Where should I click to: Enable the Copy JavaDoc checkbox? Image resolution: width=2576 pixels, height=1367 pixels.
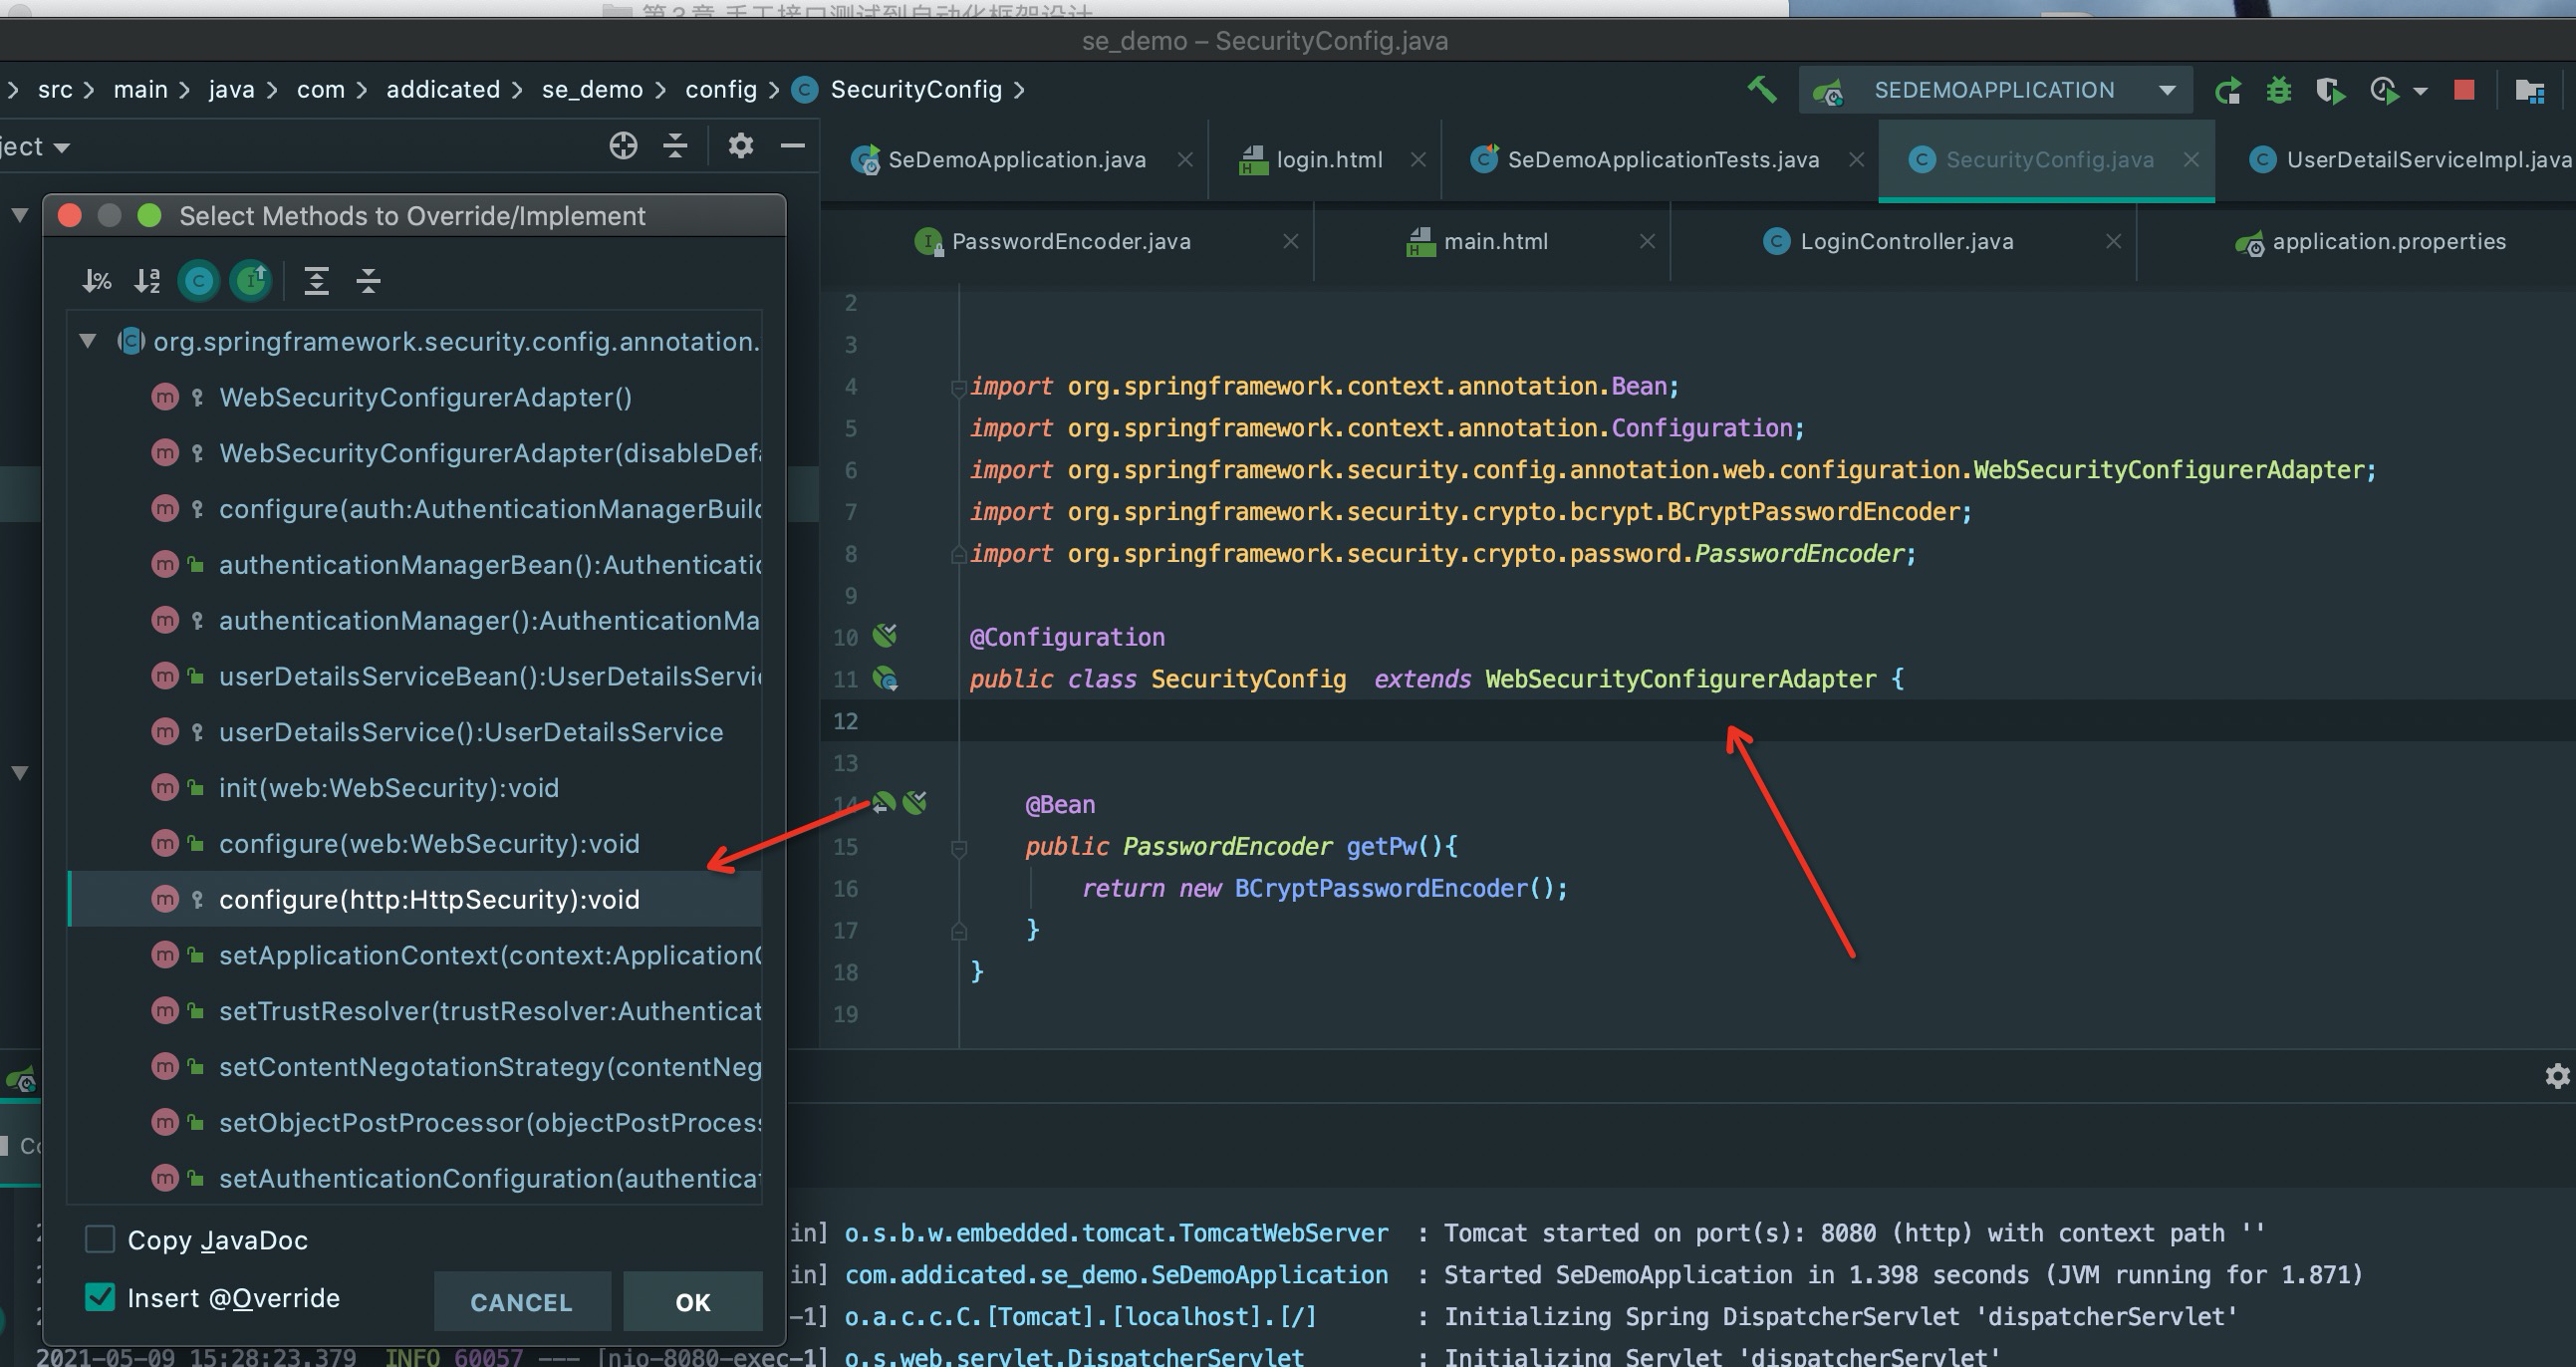coord(100,1240)
